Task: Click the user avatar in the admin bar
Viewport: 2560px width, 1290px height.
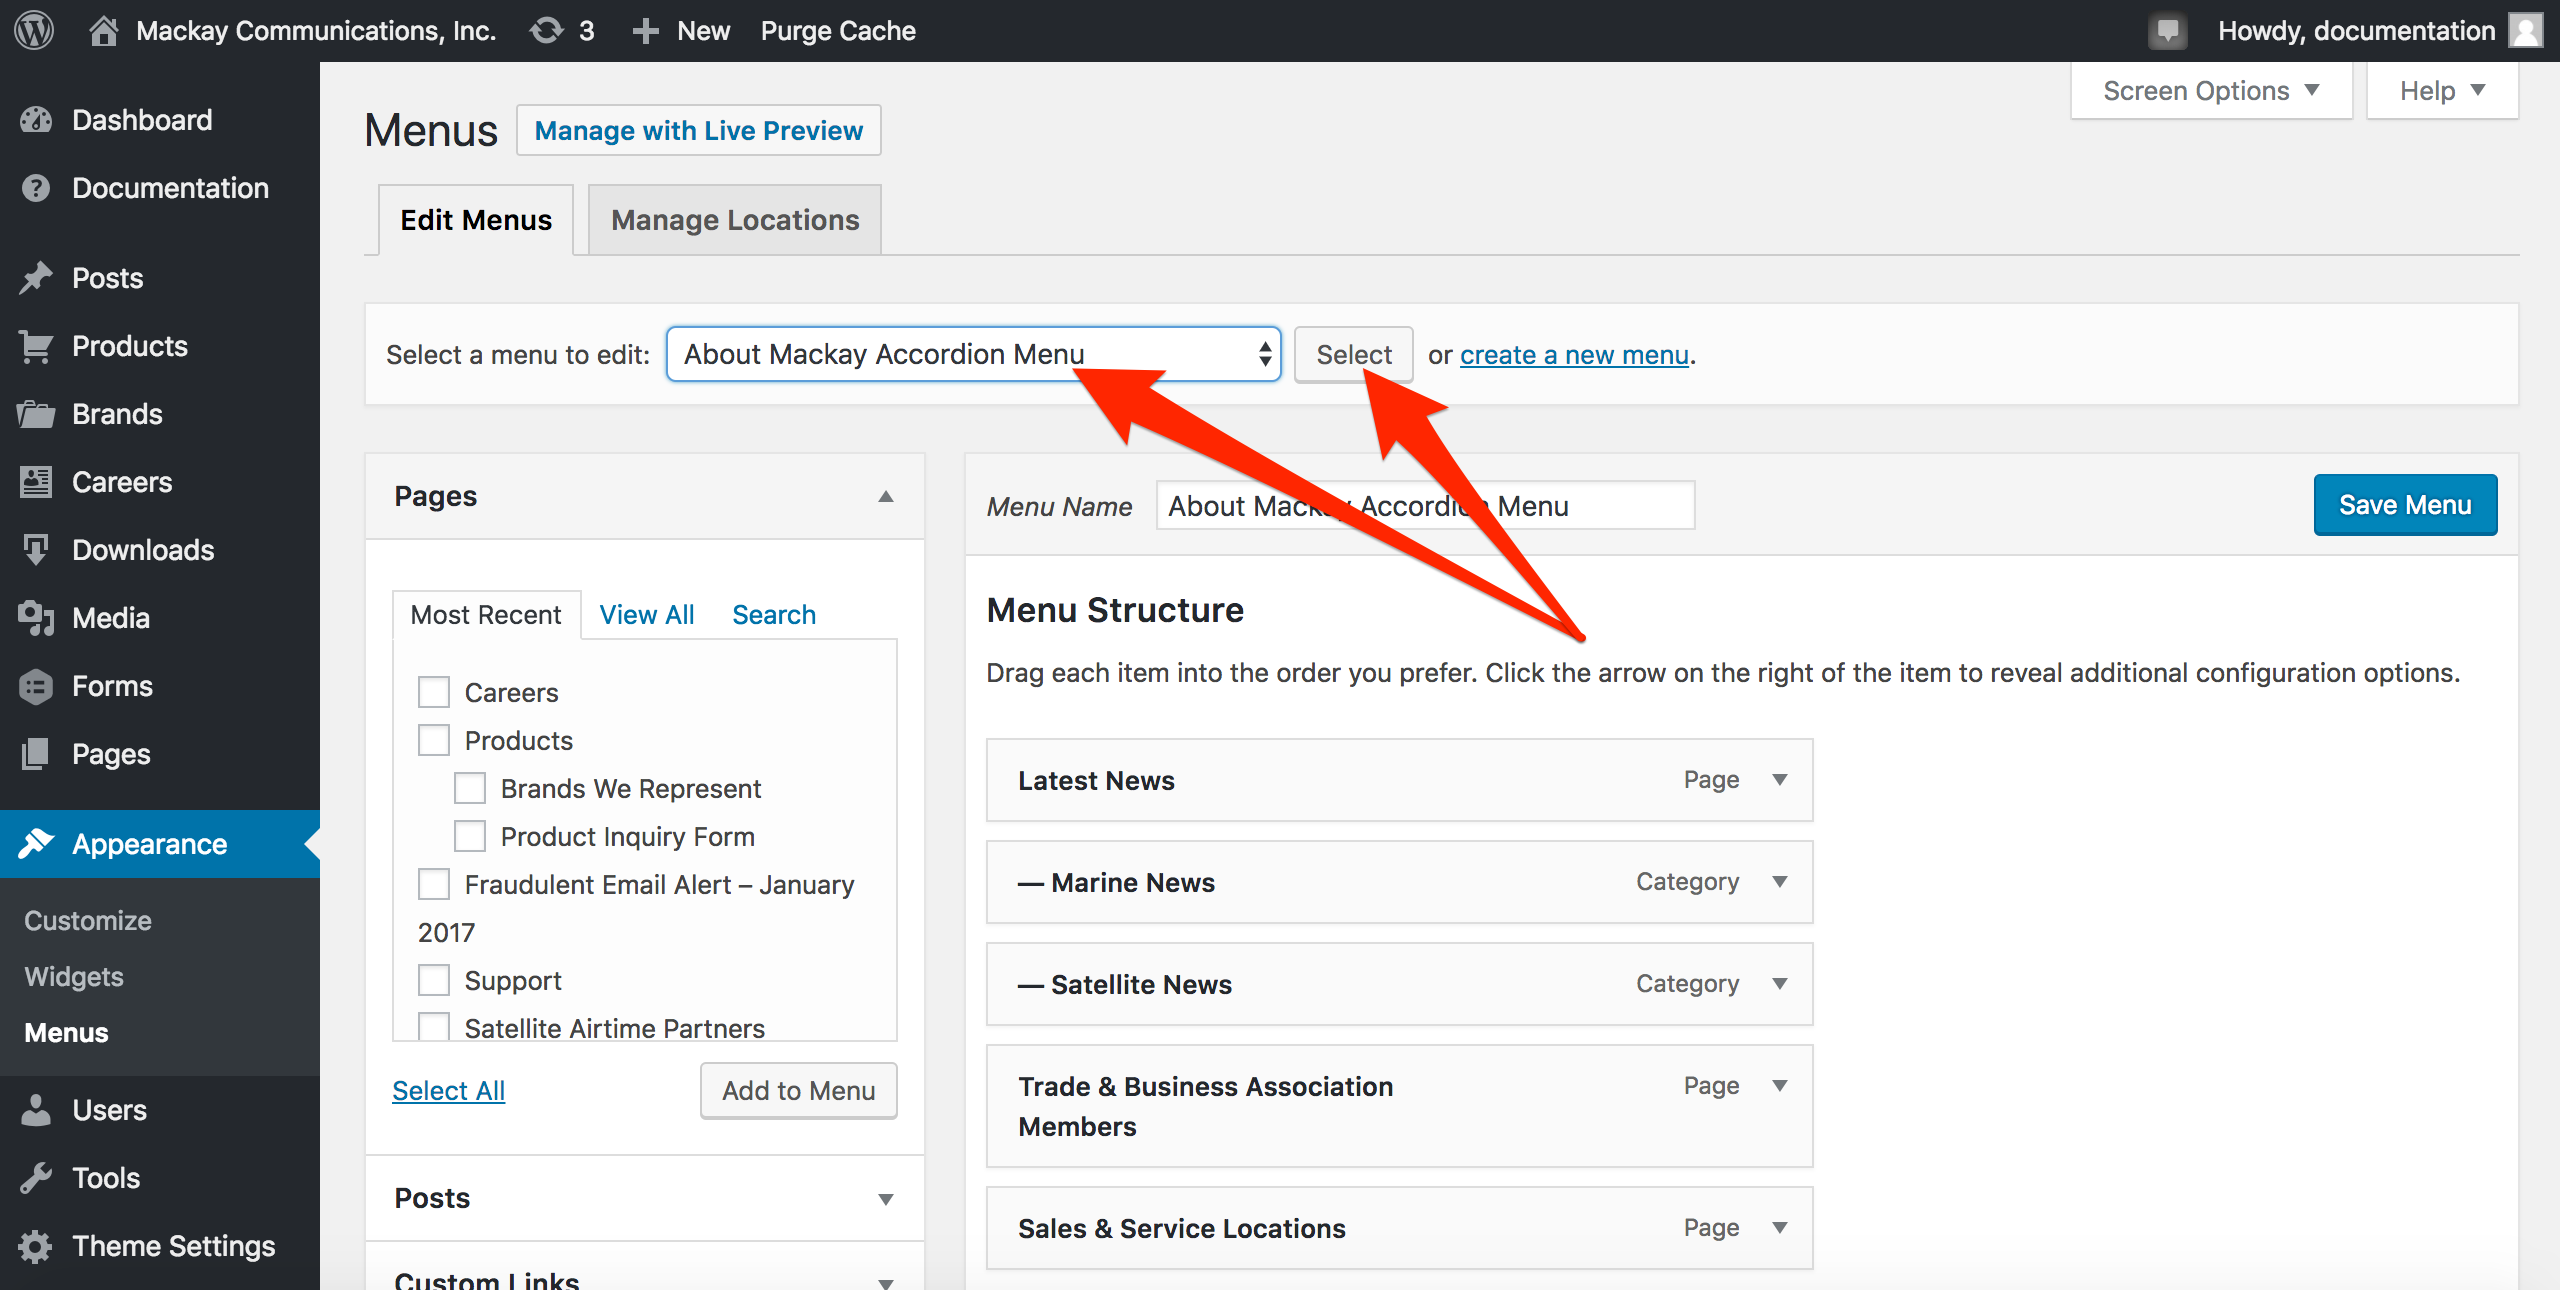Action: pyautogui.click(x=2526, y=31)
